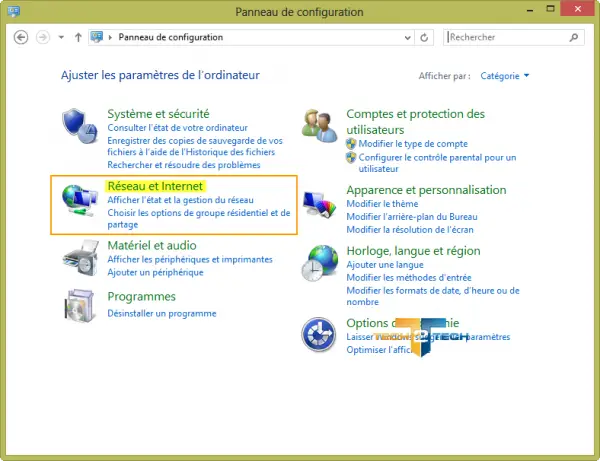Click Modifier les méthodes d'entrée
The height and width of the screenshot is (461, 600).
point(409,277)
